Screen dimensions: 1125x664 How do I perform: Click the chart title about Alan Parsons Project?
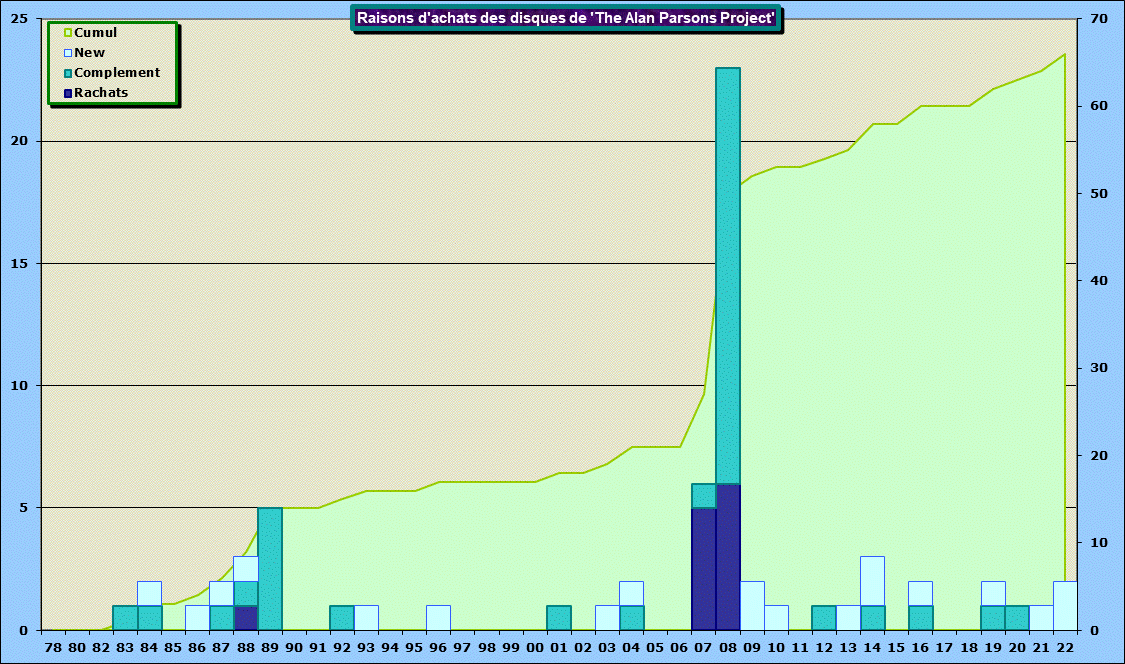click(x=566, y=18)
